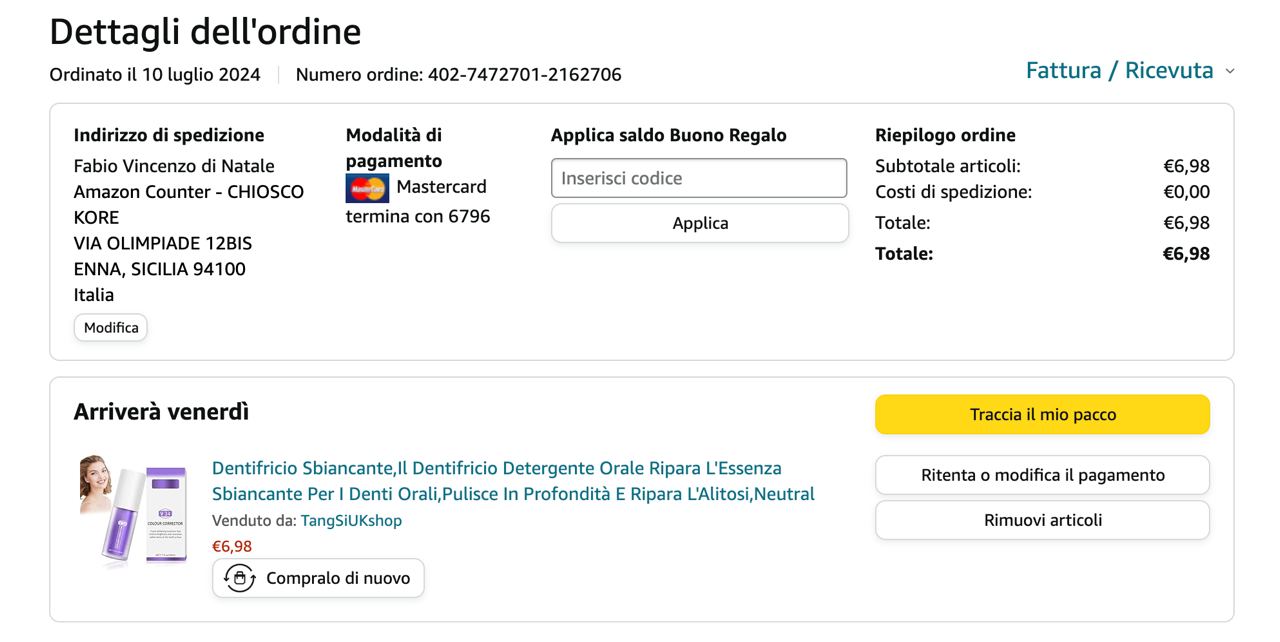Click the red €6,98 item price
The image size is (1280, 642).
tap(232, 546)
